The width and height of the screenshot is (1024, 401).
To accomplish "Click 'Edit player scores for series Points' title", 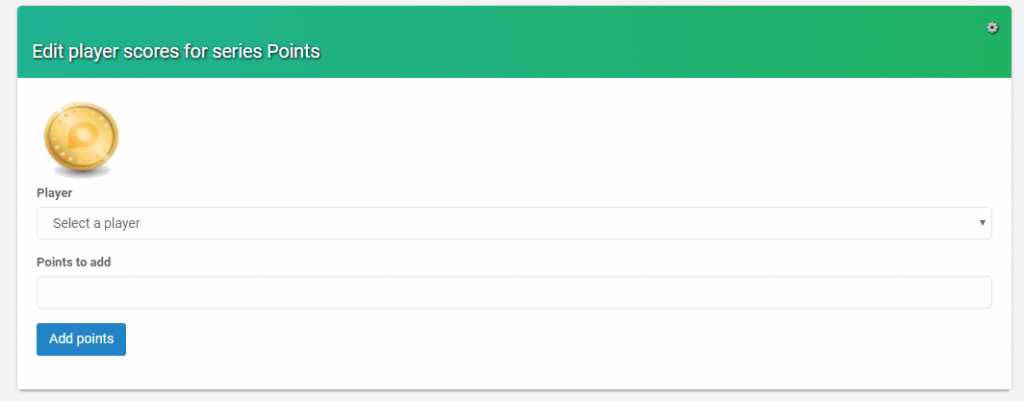I will tap(176, 51).
